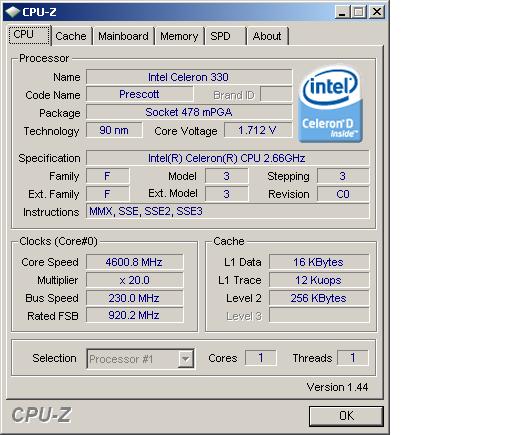Click the Code Name value Prescott
This screenshot has height=435, width=512.
[x=139, y=94]
